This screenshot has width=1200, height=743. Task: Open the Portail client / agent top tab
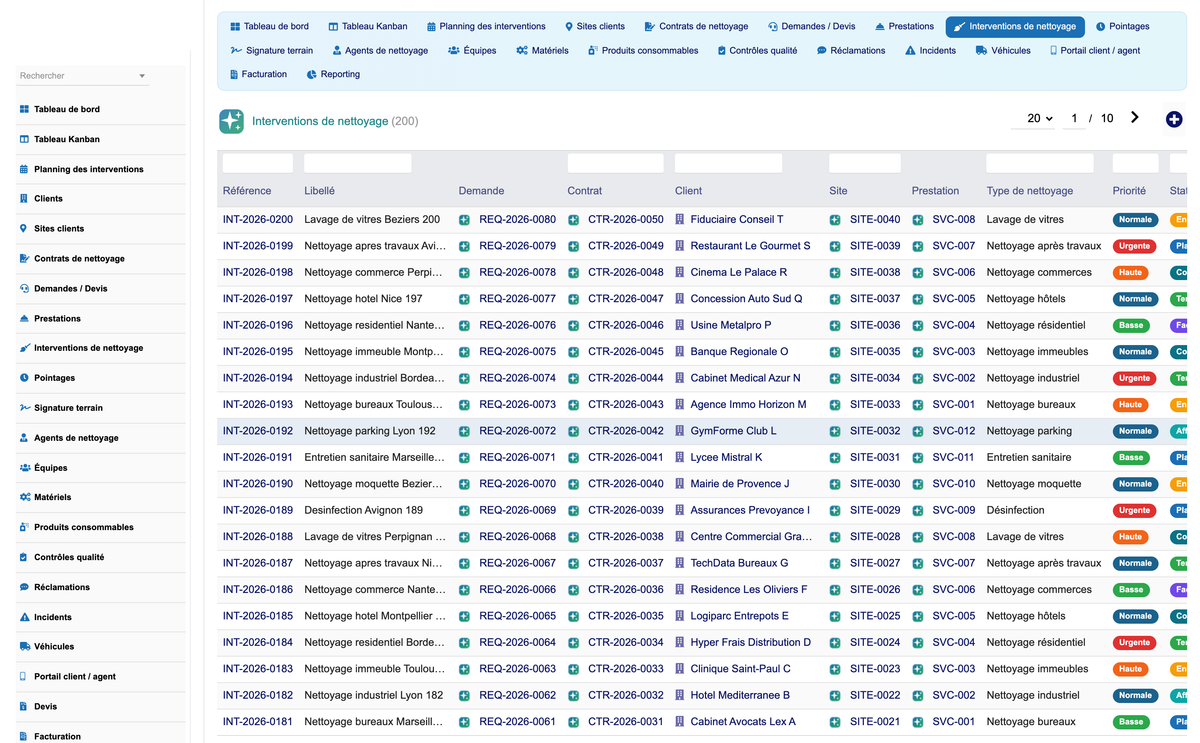(1094, 50)
